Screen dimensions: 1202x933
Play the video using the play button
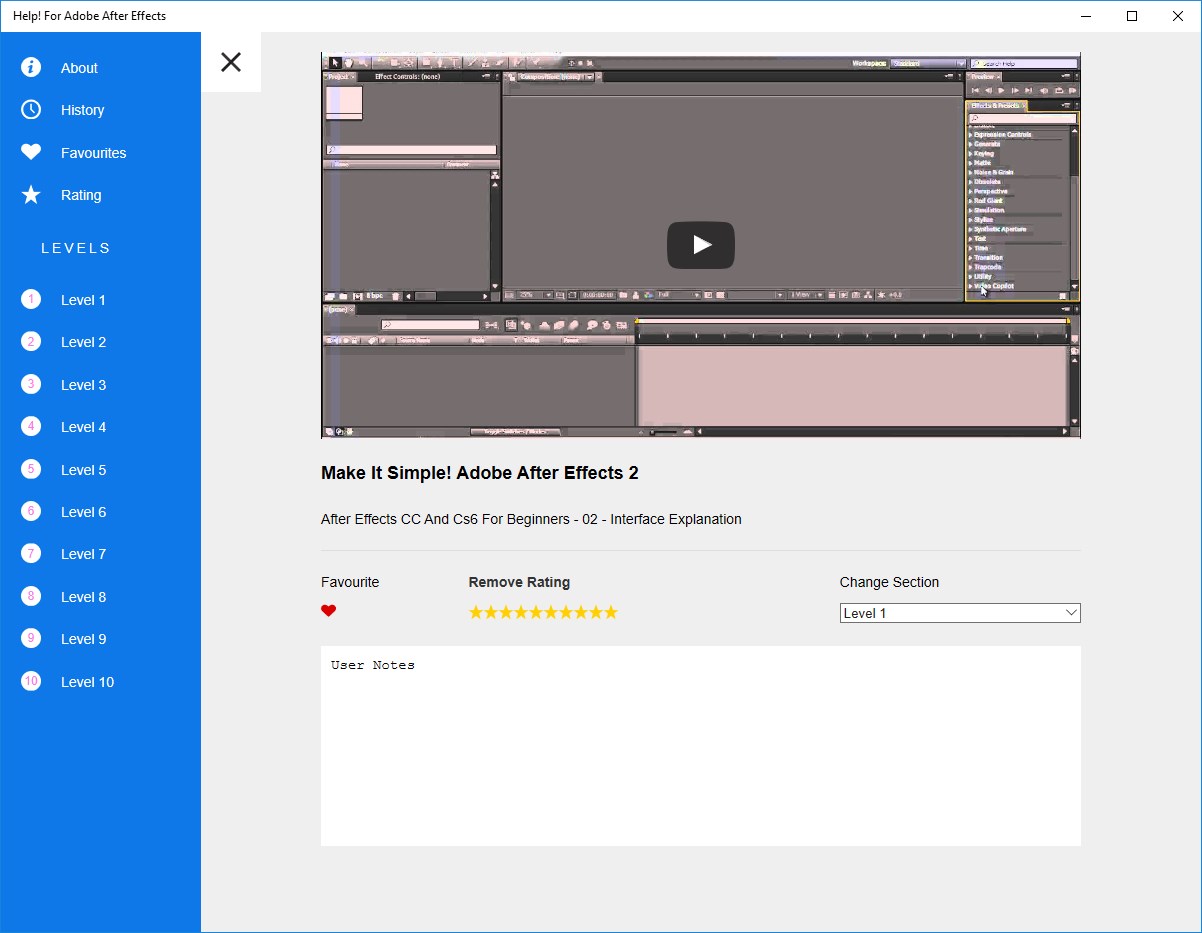[x=701, y=245]
